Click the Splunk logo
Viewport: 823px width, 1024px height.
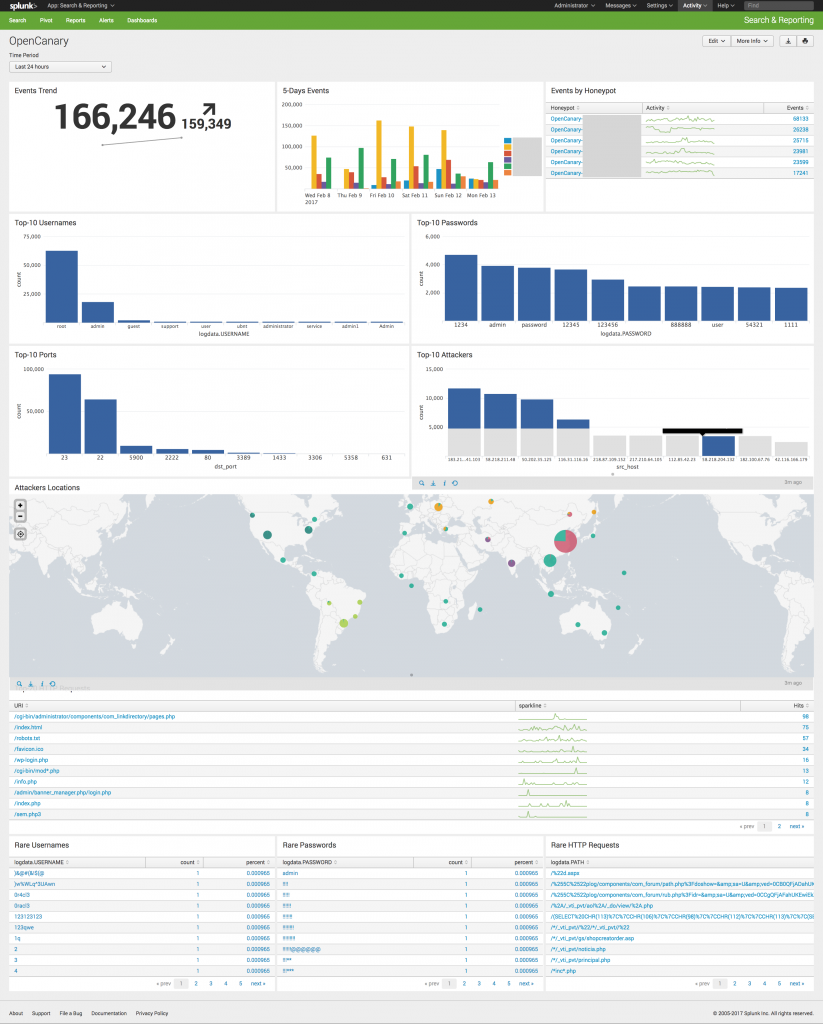[x=23, y=6]
